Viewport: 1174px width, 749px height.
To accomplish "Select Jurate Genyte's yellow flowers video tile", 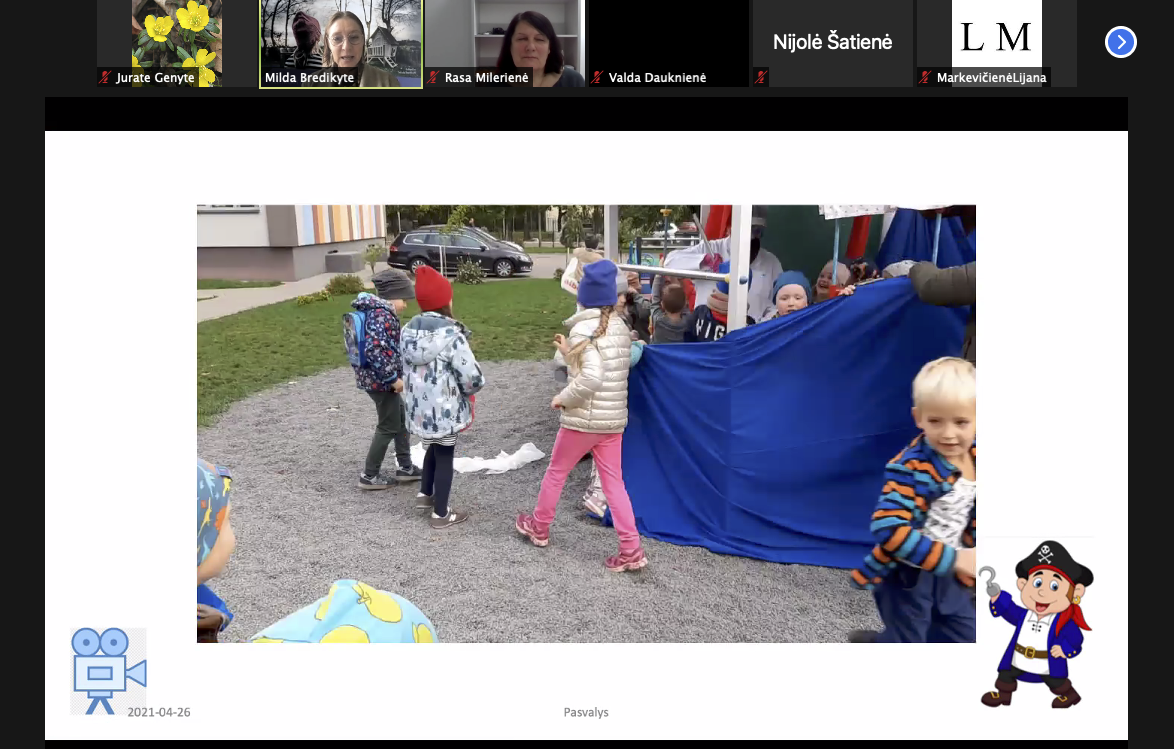I will (177, 43).
